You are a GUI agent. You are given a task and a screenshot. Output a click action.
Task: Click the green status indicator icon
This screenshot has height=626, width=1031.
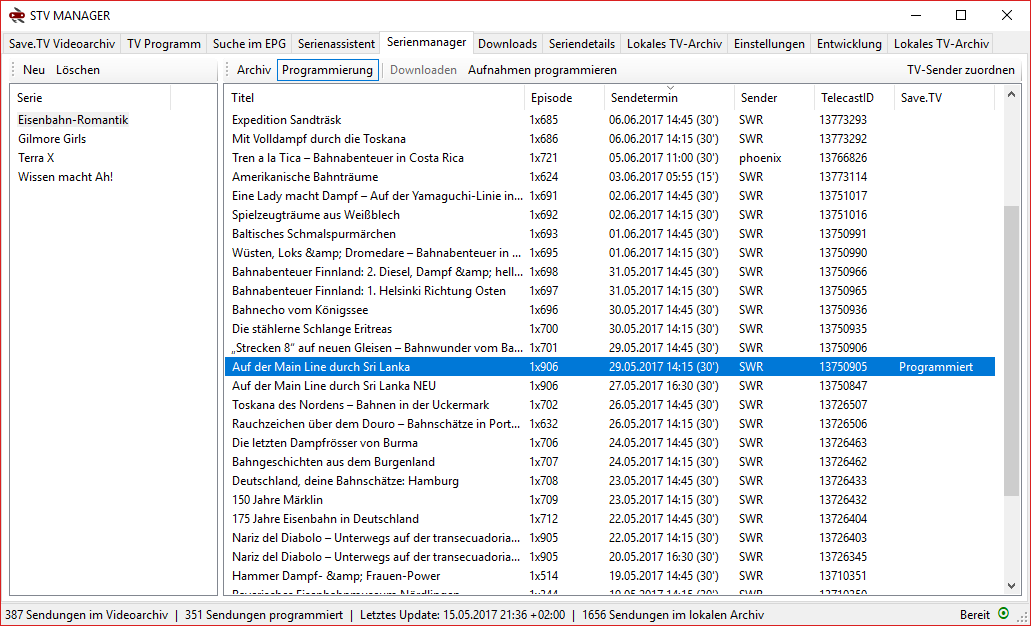pyautogui.click(x=1003, y=613)
